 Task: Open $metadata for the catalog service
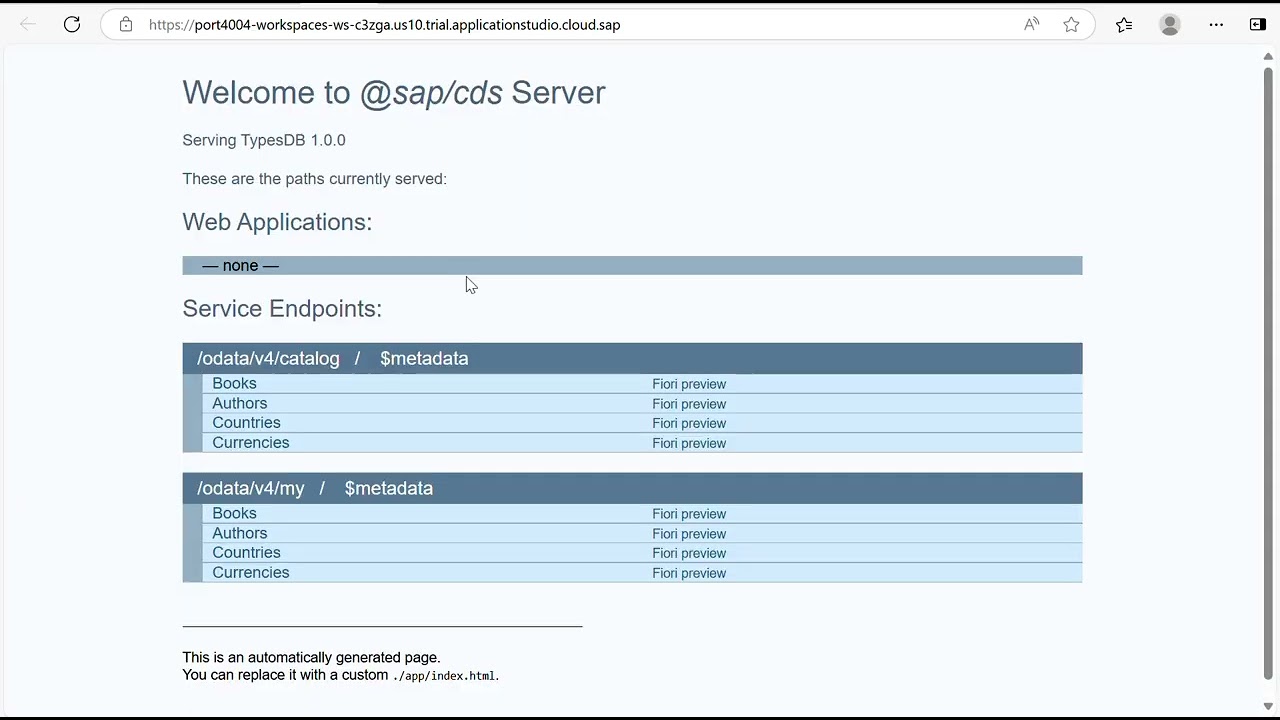coord(424,358)
